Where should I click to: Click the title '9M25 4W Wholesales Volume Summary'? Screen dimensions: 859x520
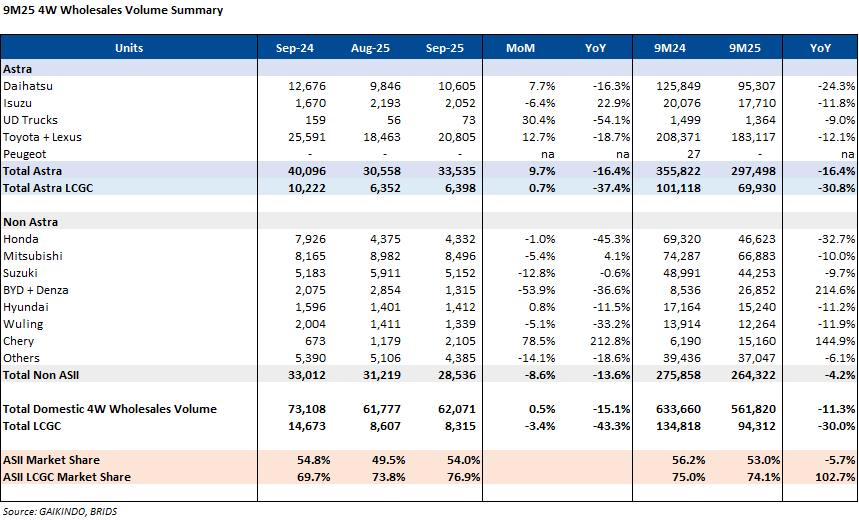tap(113, 10)
